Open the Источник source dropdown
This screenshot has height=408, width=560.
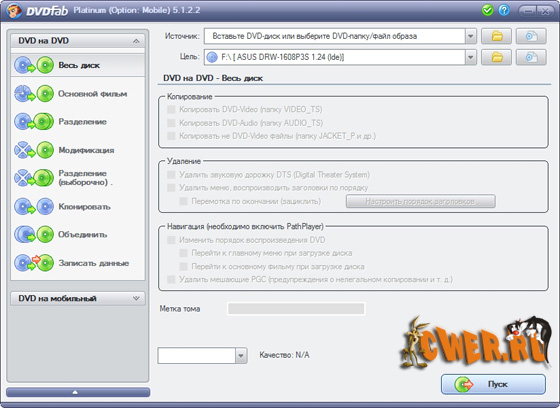click(x=471, y=36)
